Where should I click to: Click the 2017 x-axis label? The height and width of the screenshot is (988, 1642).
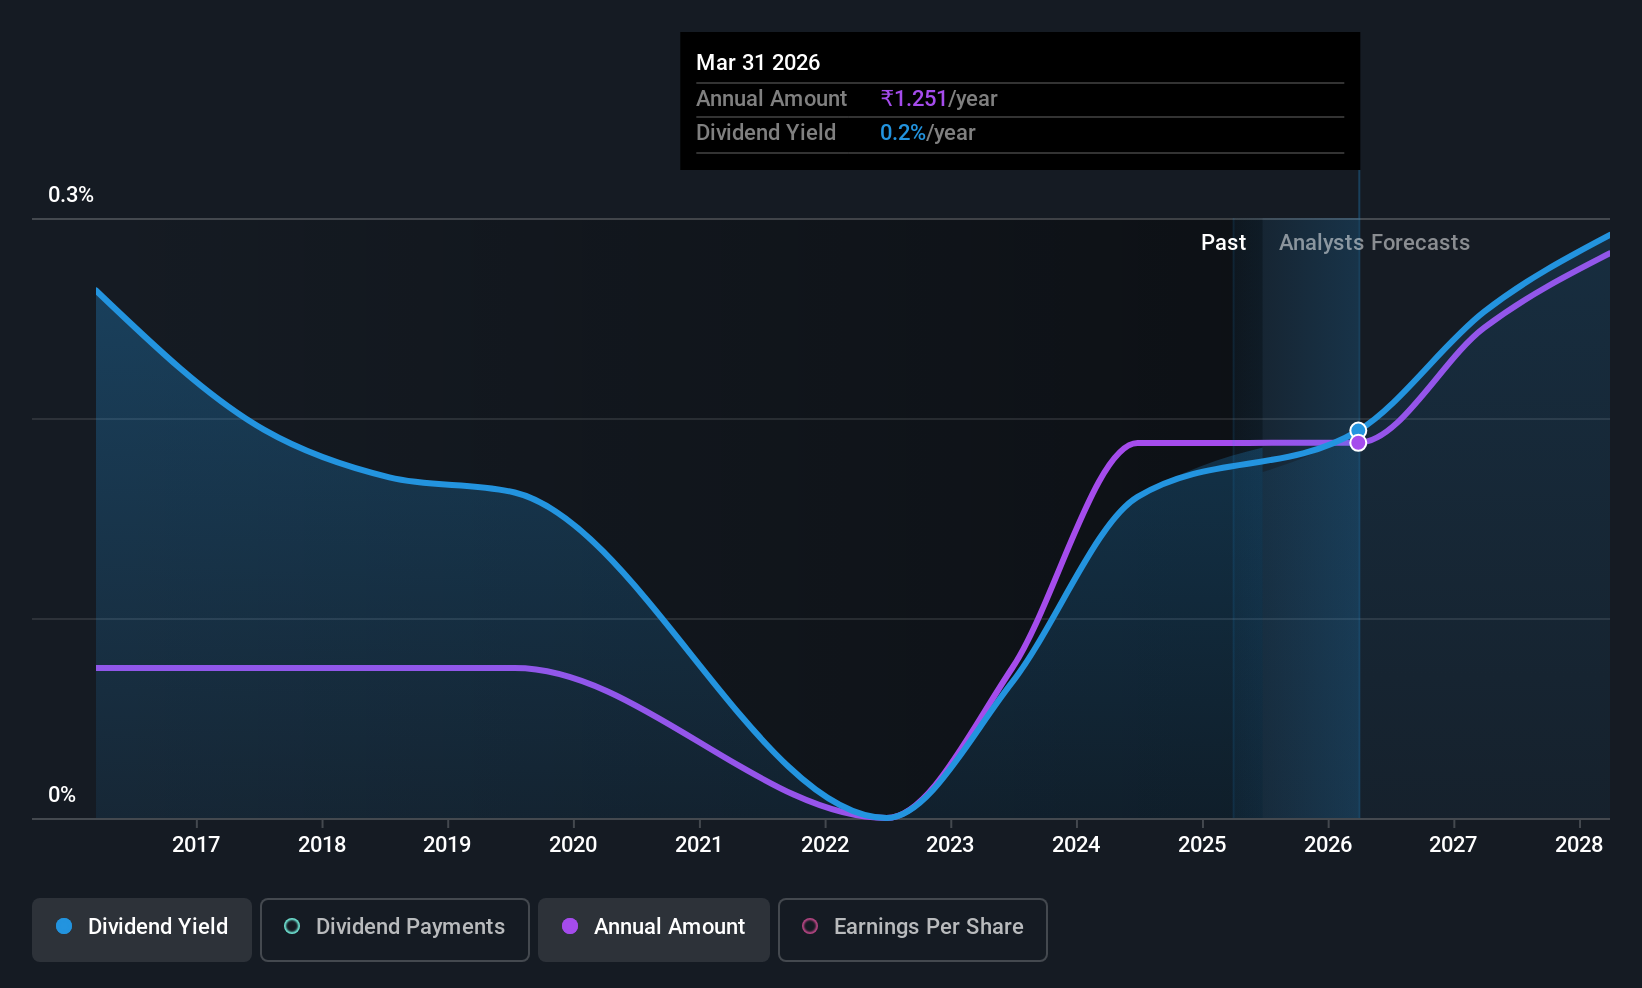196,844
